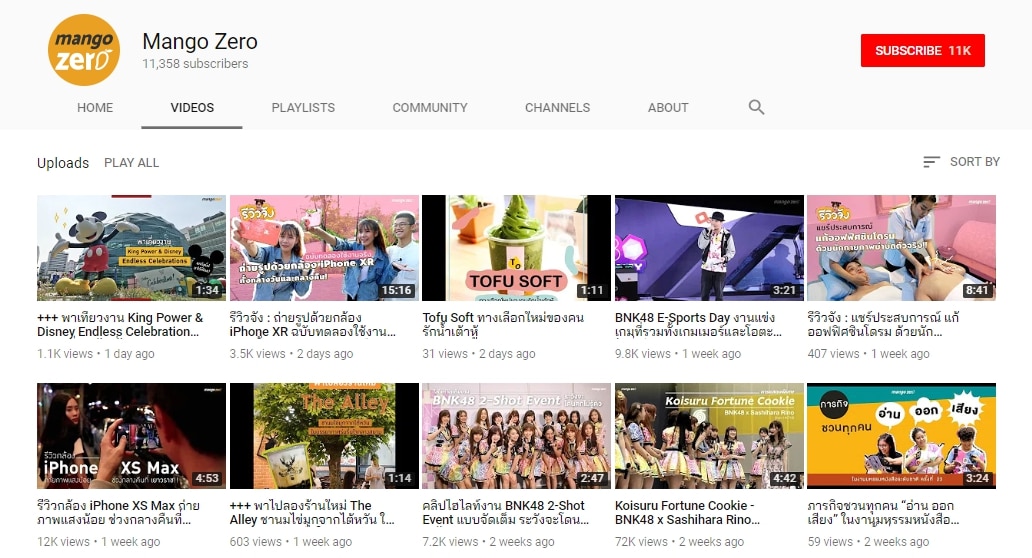Open the iPhone XS Max review thumbnail
Image resolution: width=1032 pixels, height=558 pixels.
(131, 436)
